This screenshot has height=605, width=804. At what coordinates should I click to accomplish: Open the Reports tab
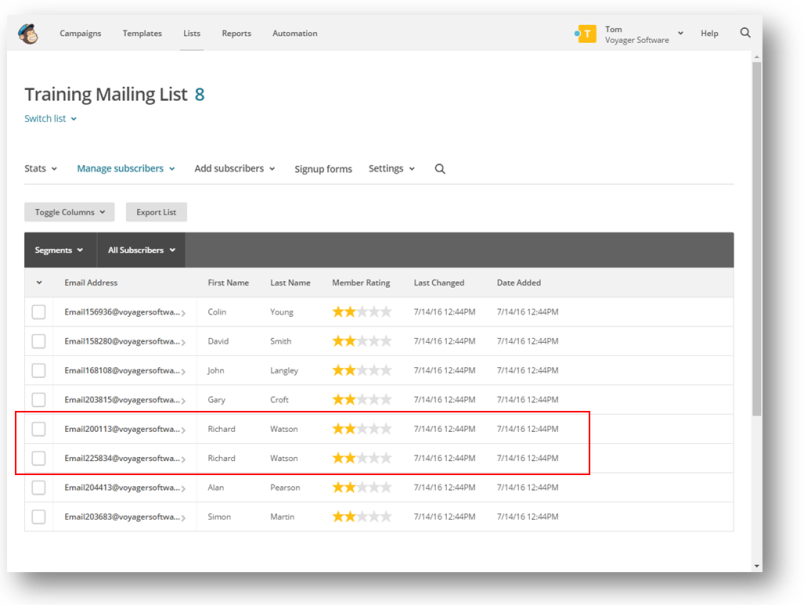(x=236, y=33)
